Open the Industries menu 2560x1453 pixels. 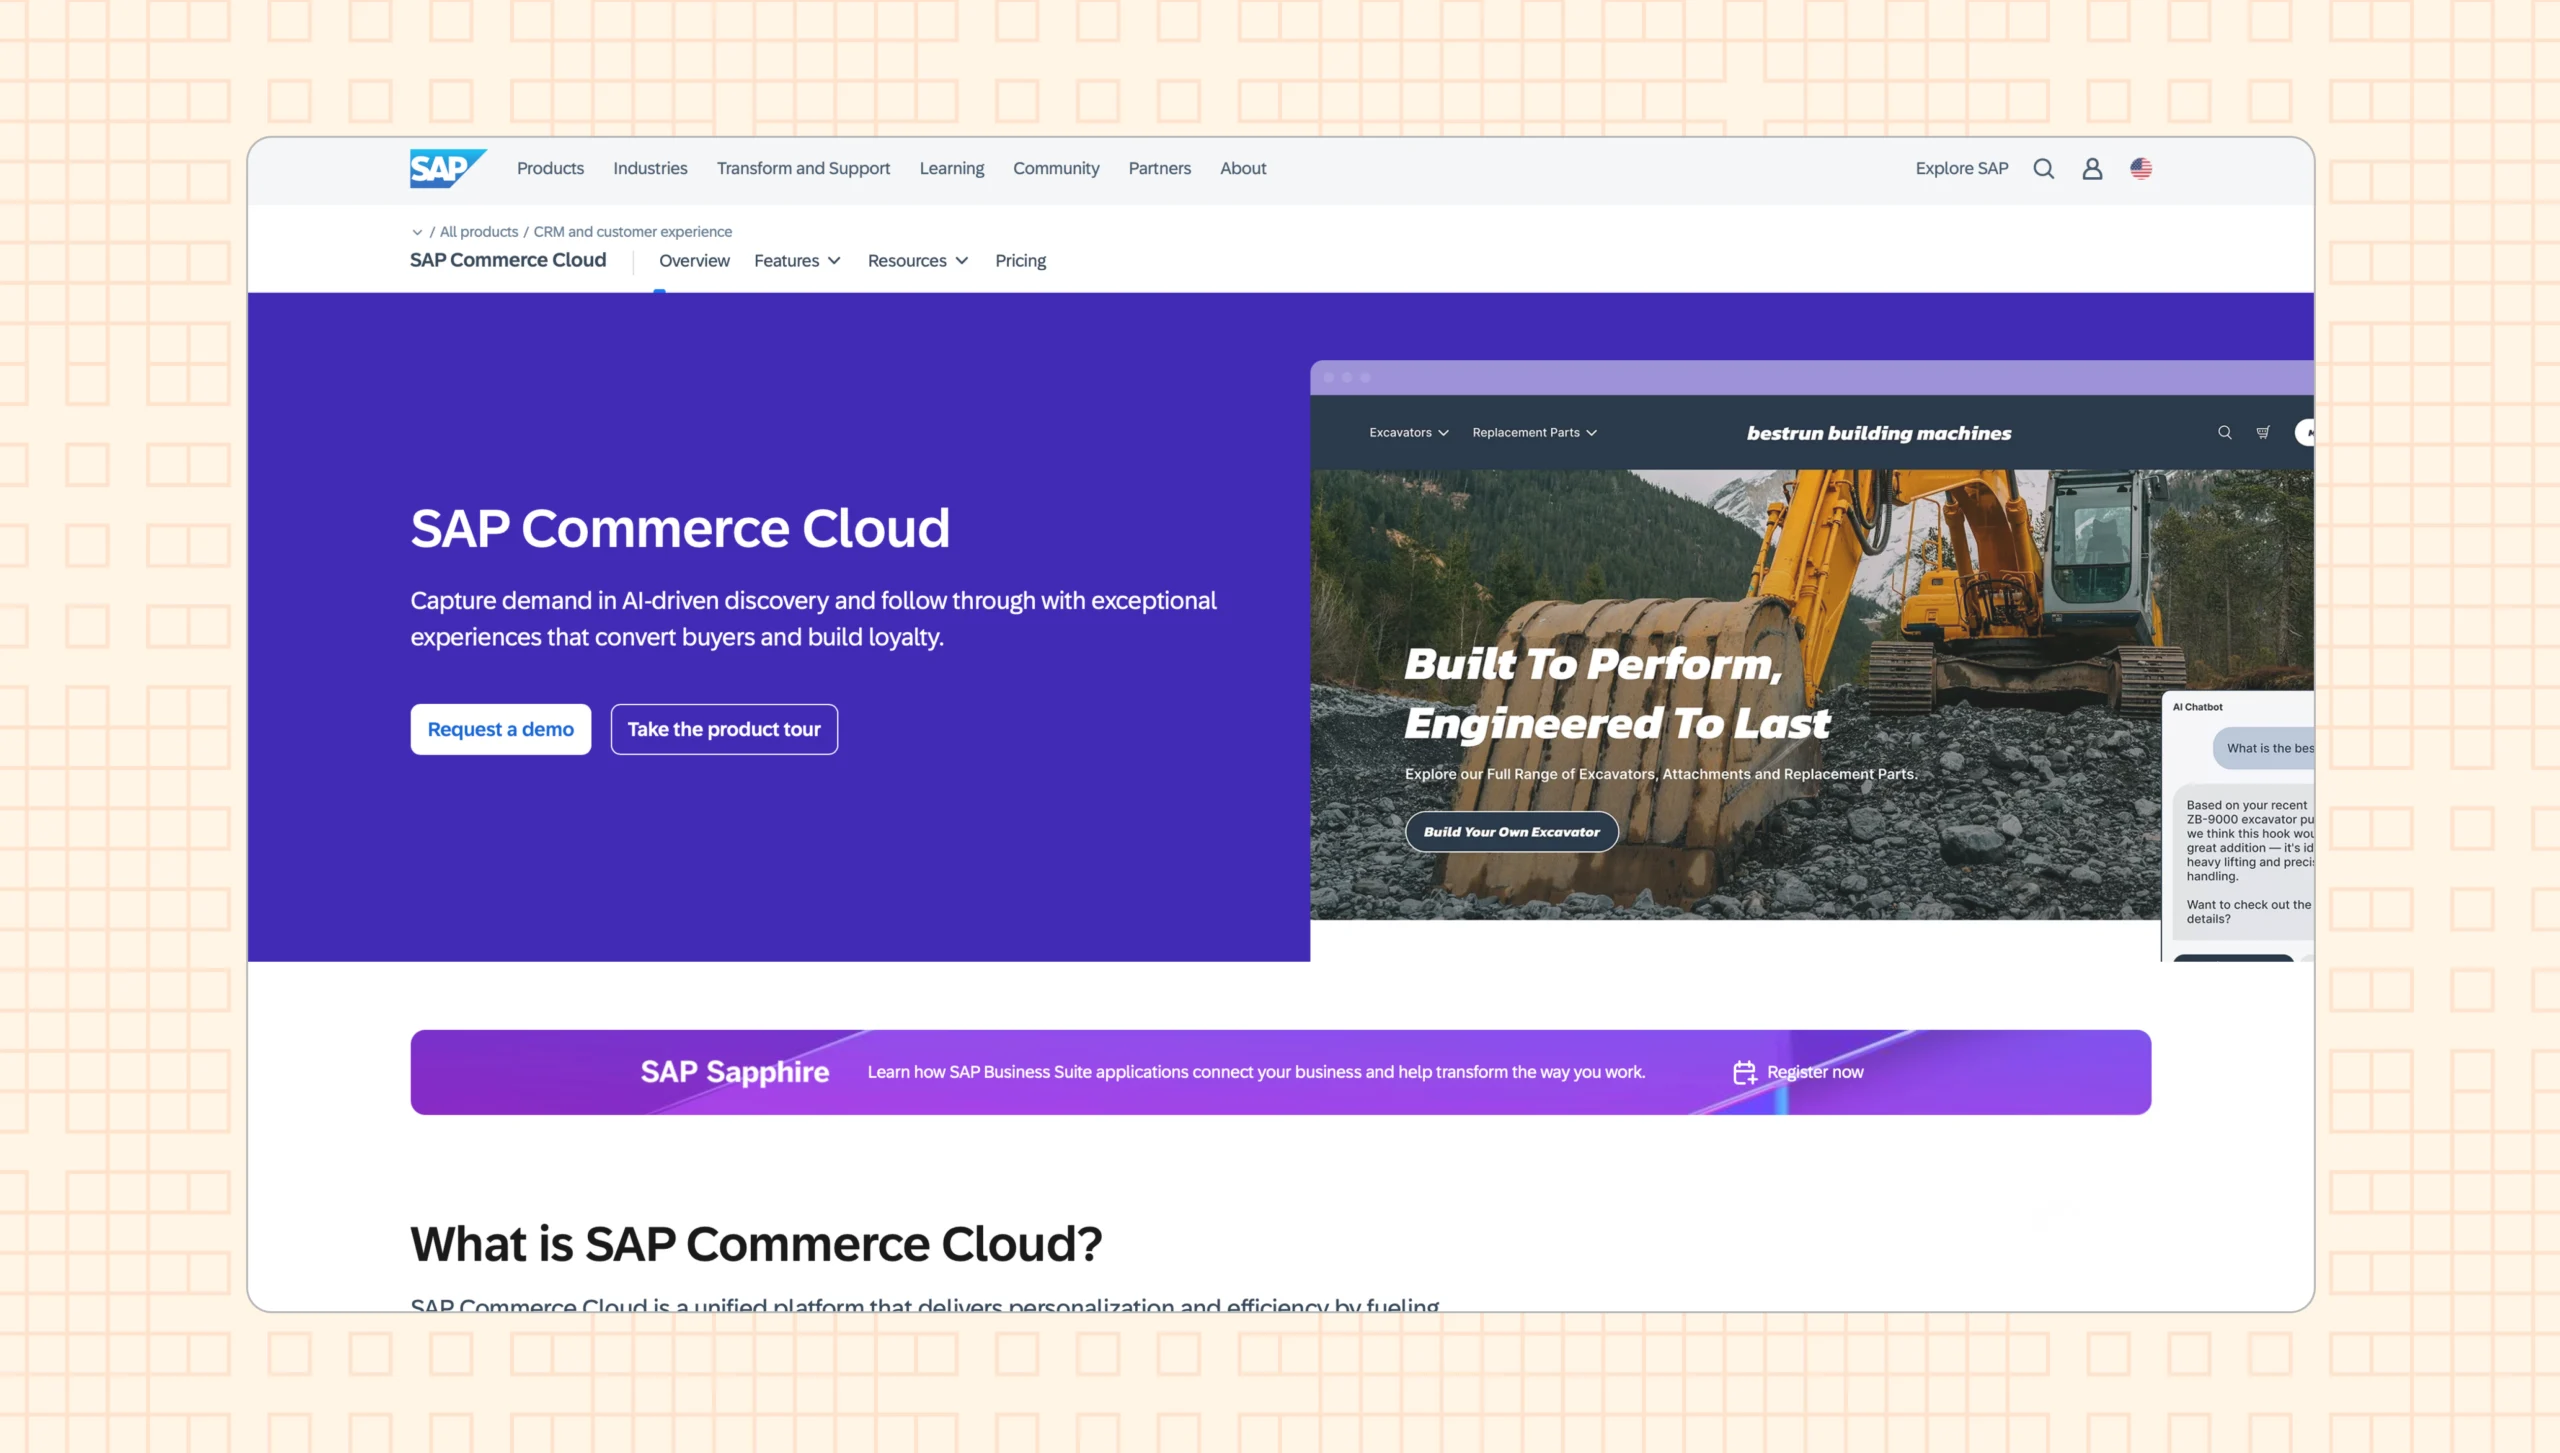pos(650,169)
